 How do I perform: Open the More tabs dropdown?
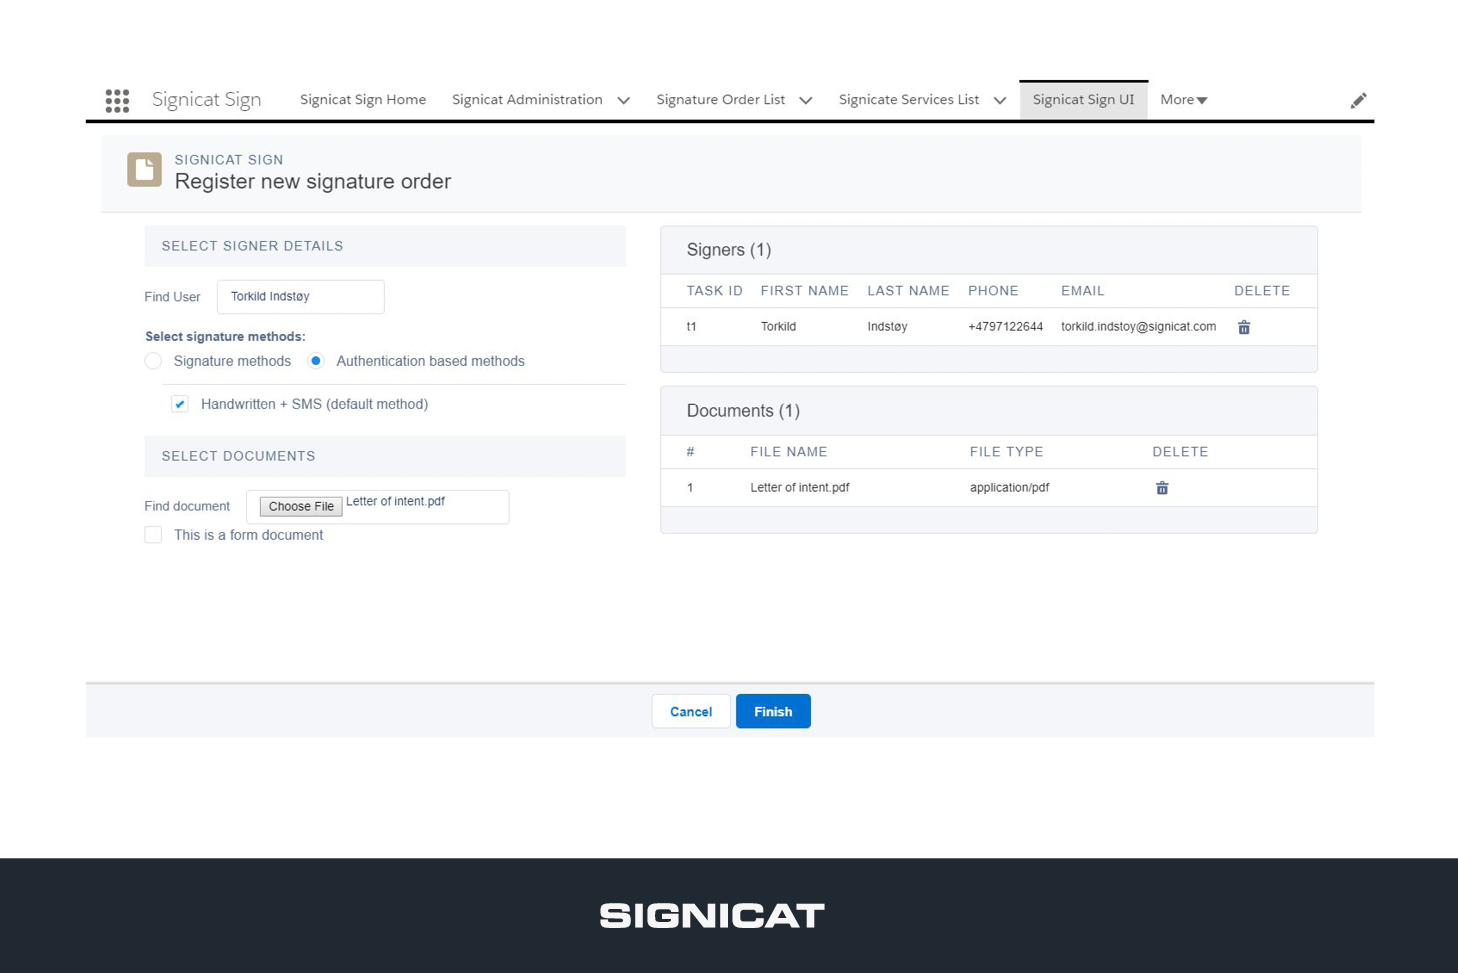(1183, 100)
